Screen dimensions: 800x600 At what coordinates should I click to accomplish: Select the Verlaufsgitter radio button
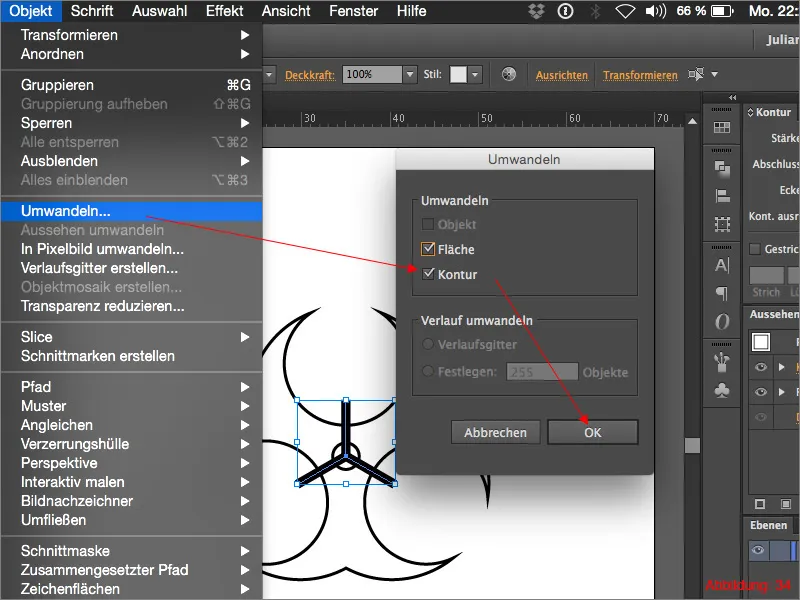click(428, 344)
